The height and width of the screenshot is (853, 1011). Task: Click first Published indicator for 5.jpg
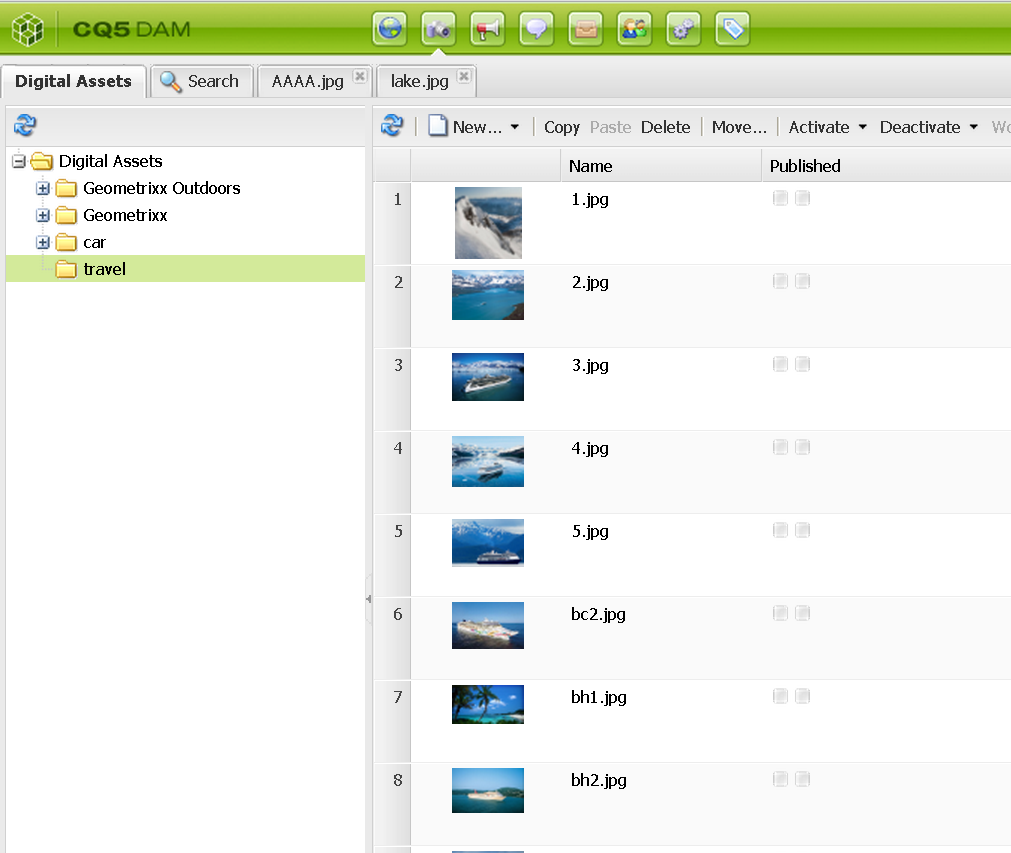point(780,530)
